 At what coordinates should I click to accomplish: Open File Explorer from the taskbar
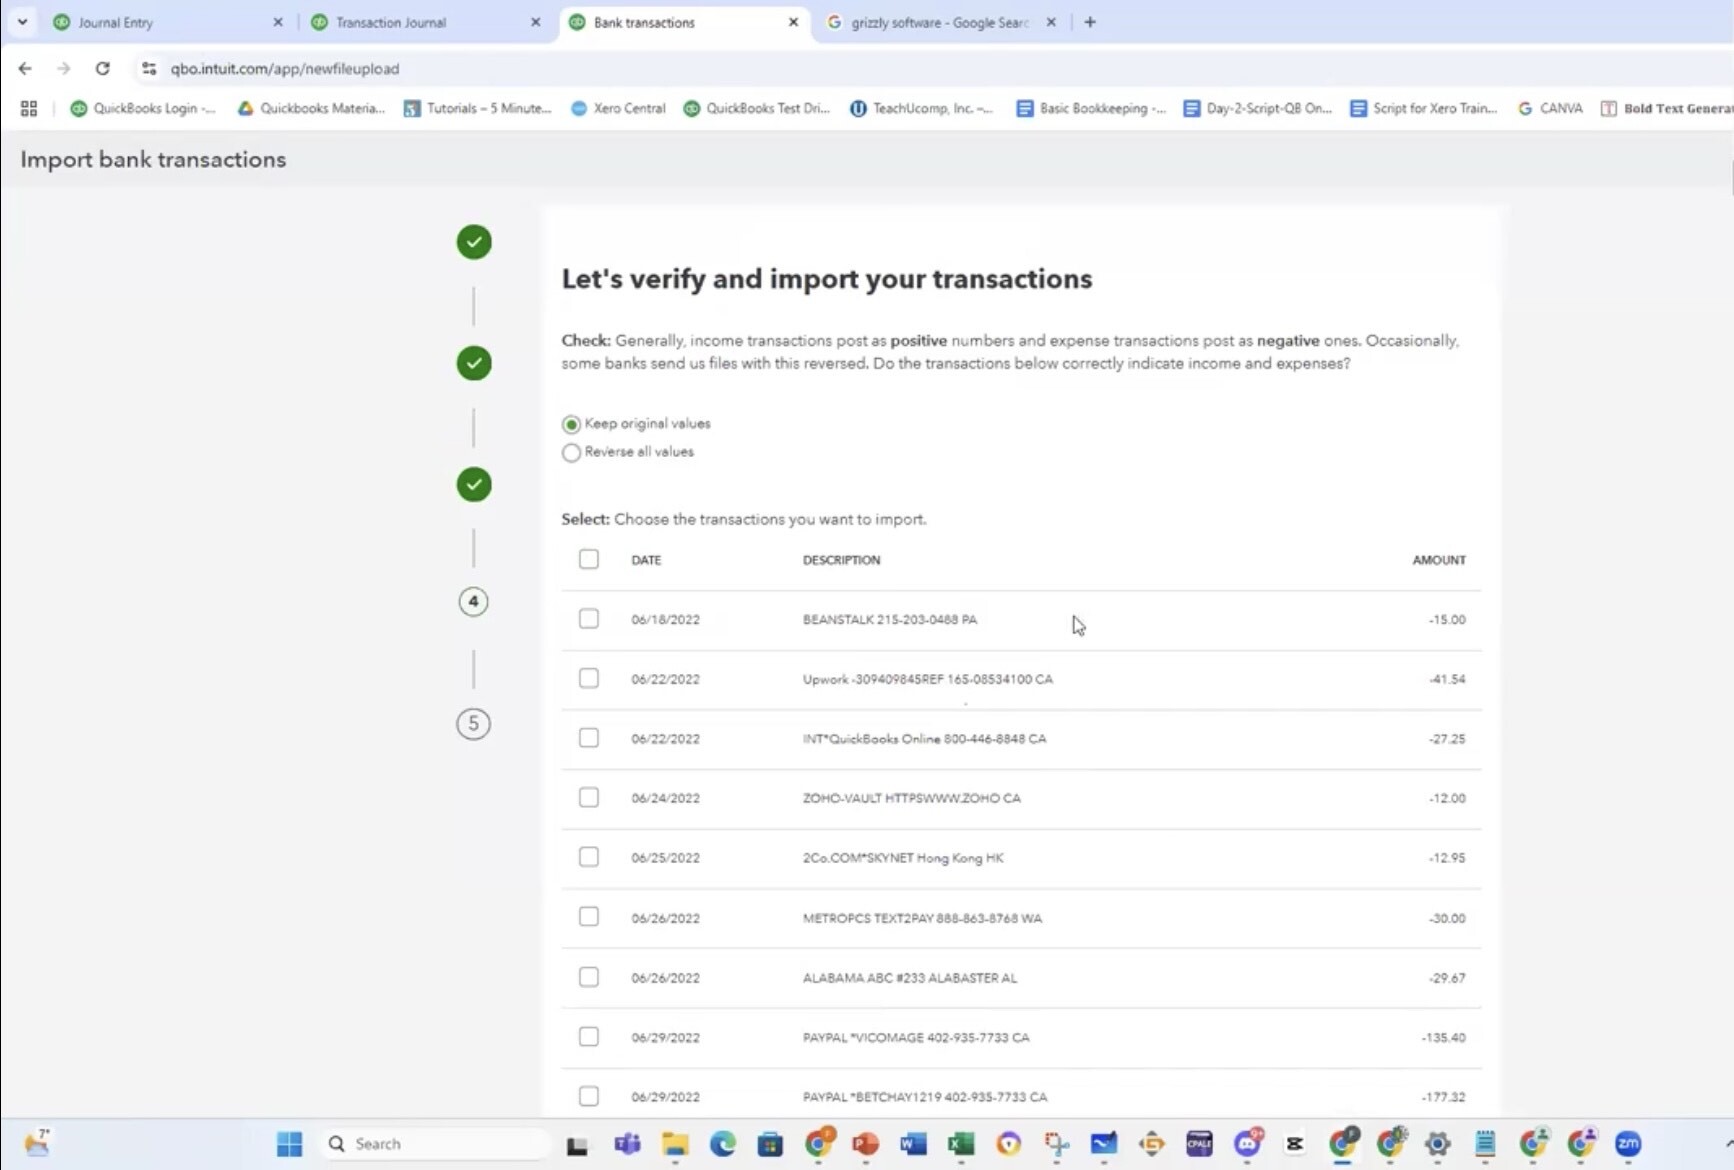pyautogui.click(x=675, y=1144)
